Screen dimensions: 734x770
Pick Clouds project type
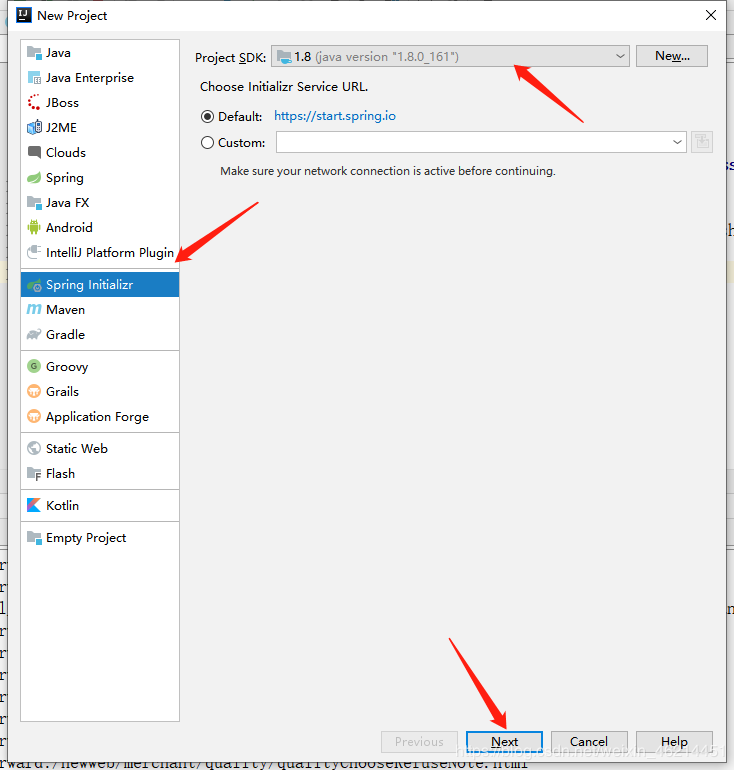pos(100,153)
